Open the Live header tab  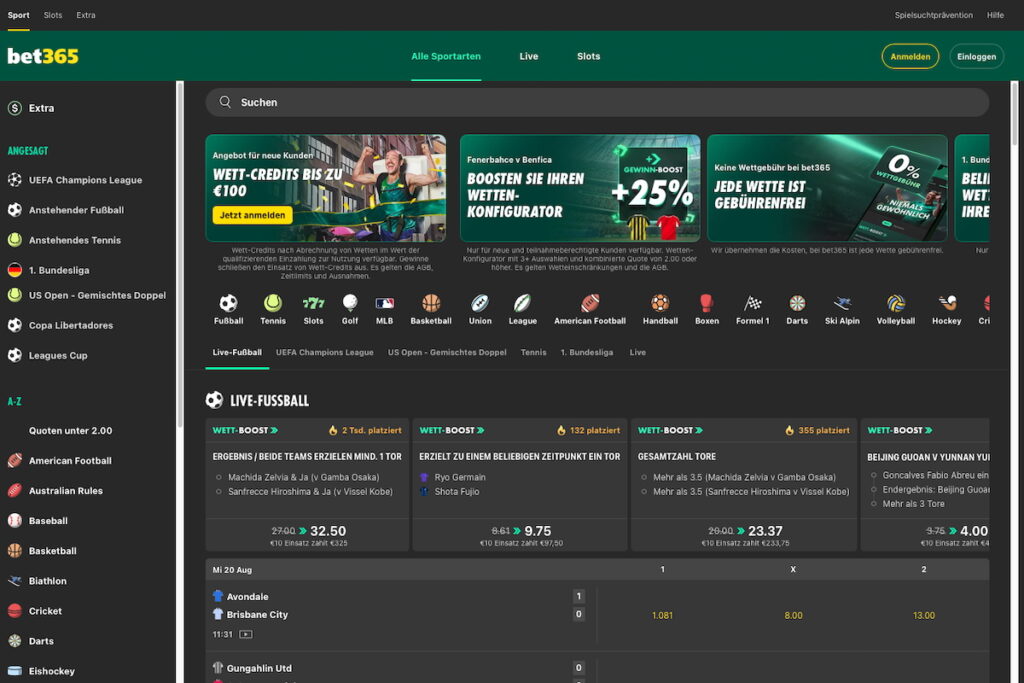coord(529,56)
